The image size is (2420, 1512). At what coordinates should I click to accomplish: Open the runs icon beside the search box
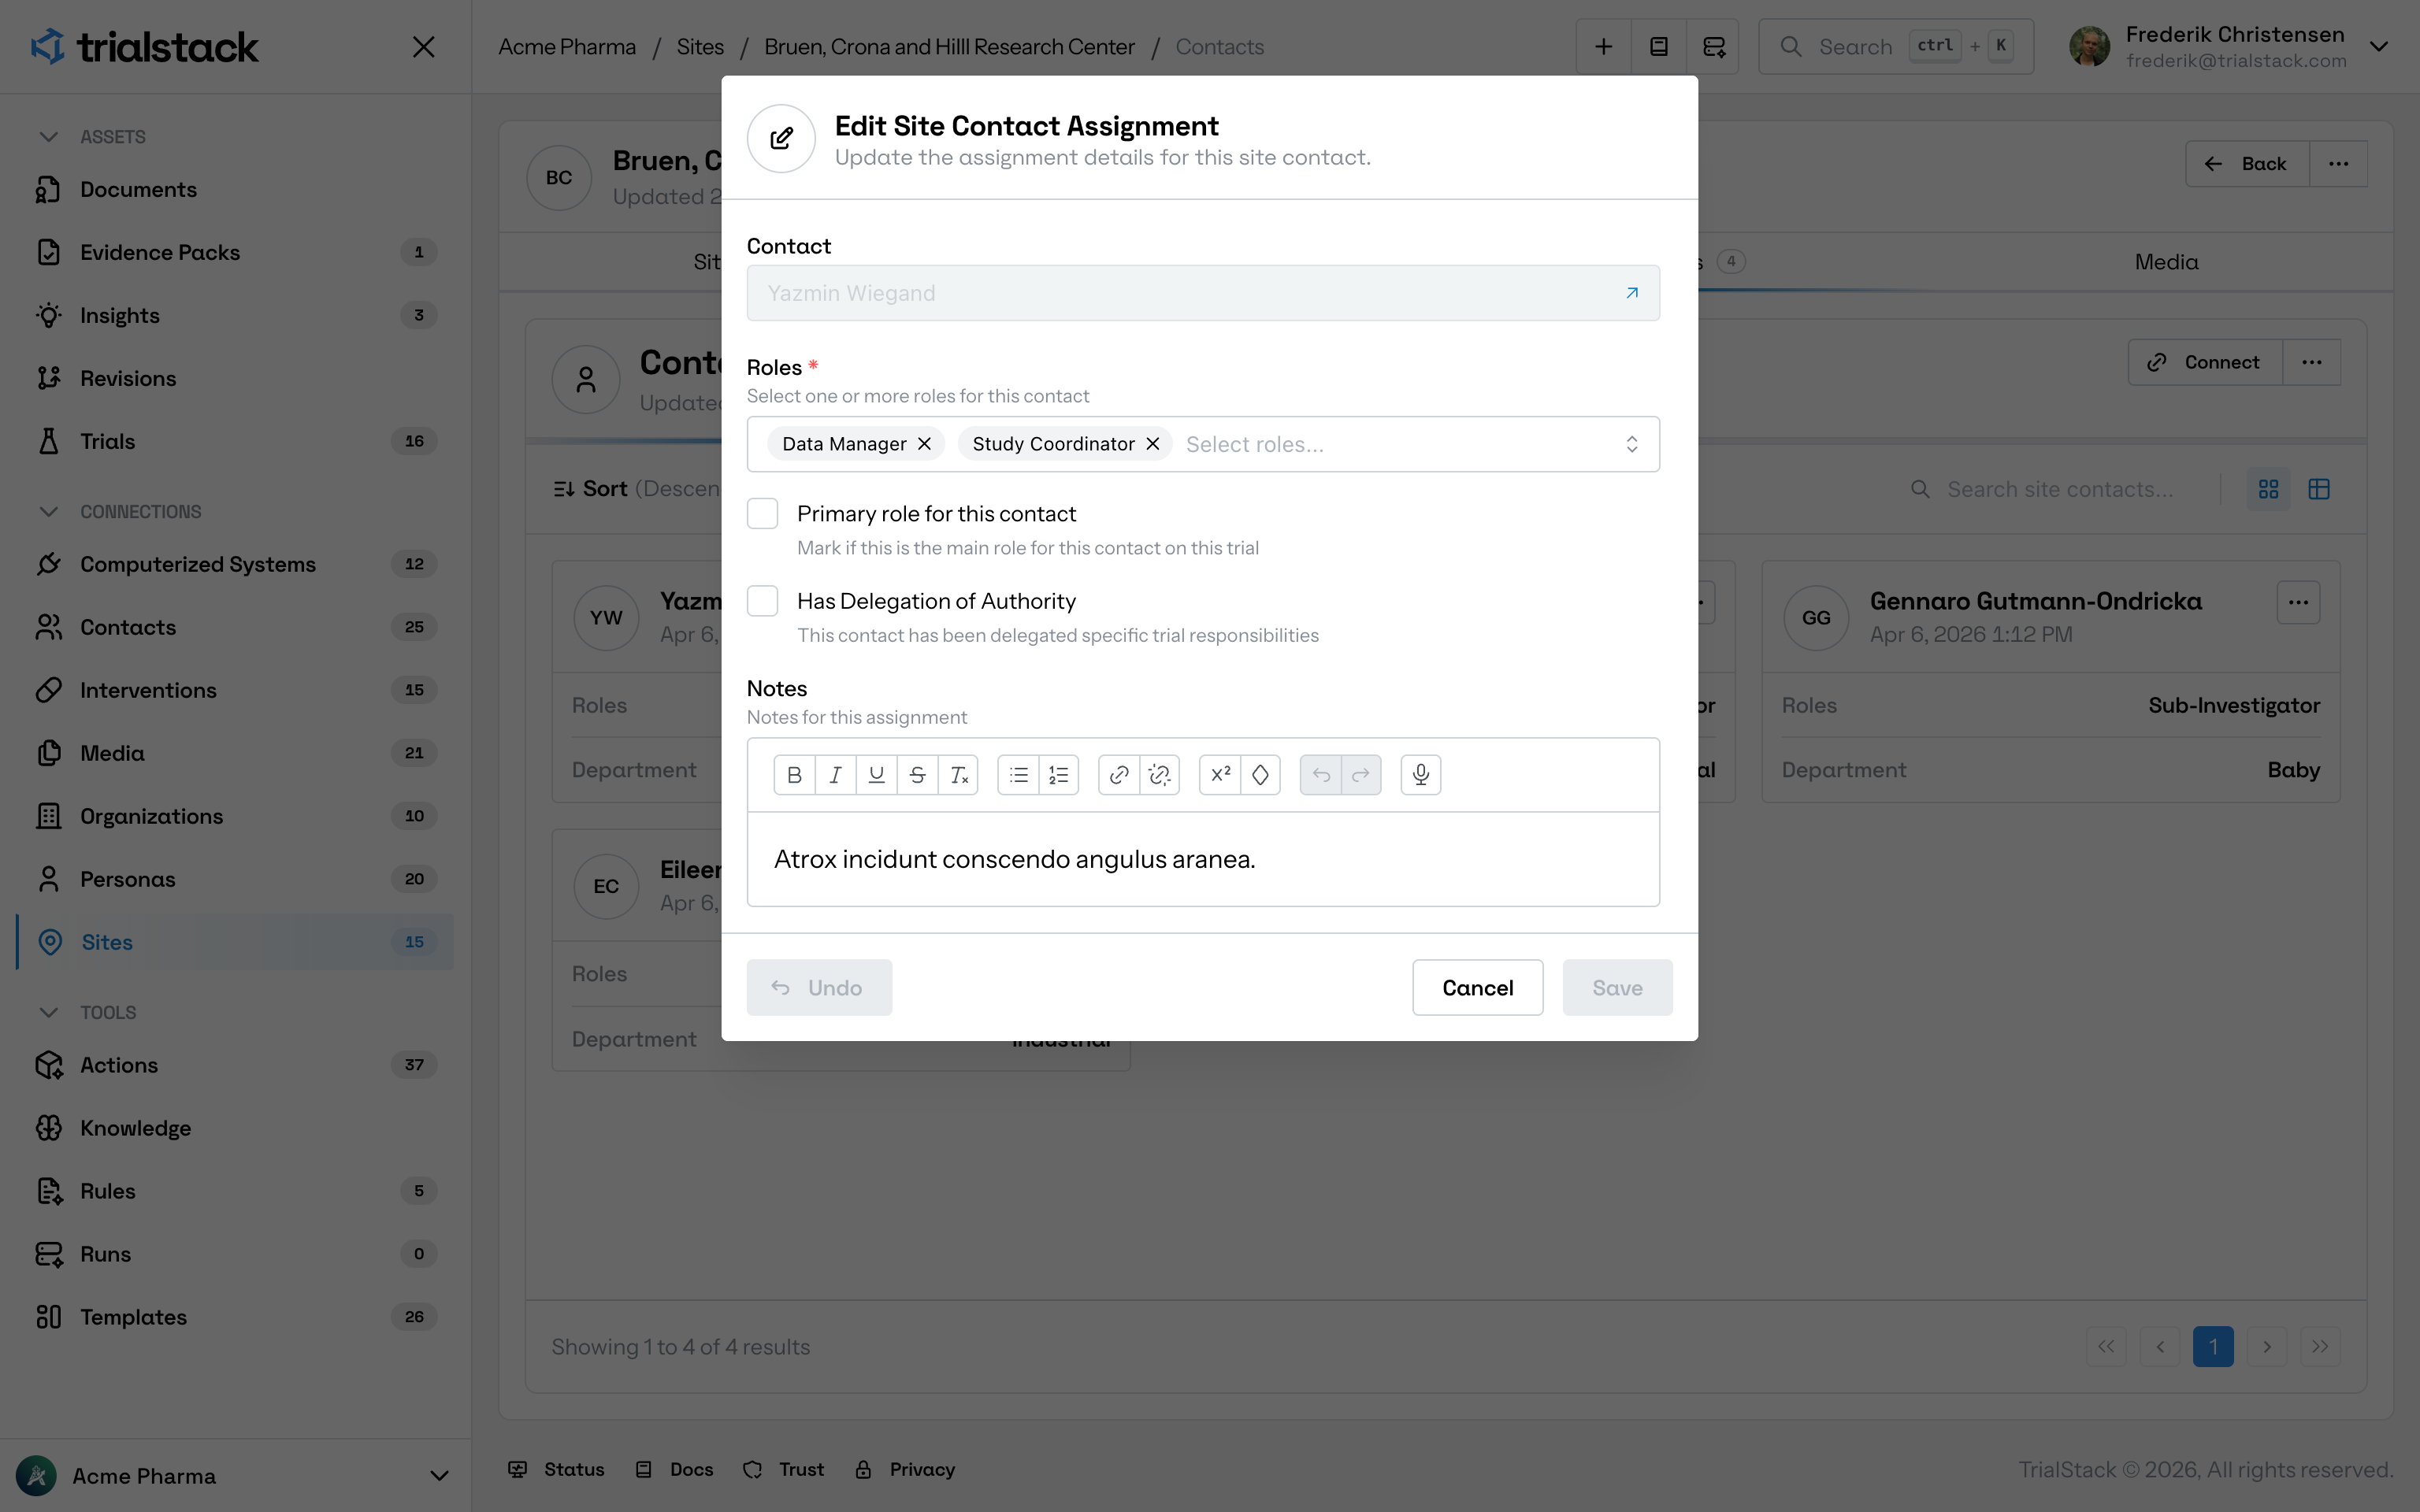(1714, 47)
